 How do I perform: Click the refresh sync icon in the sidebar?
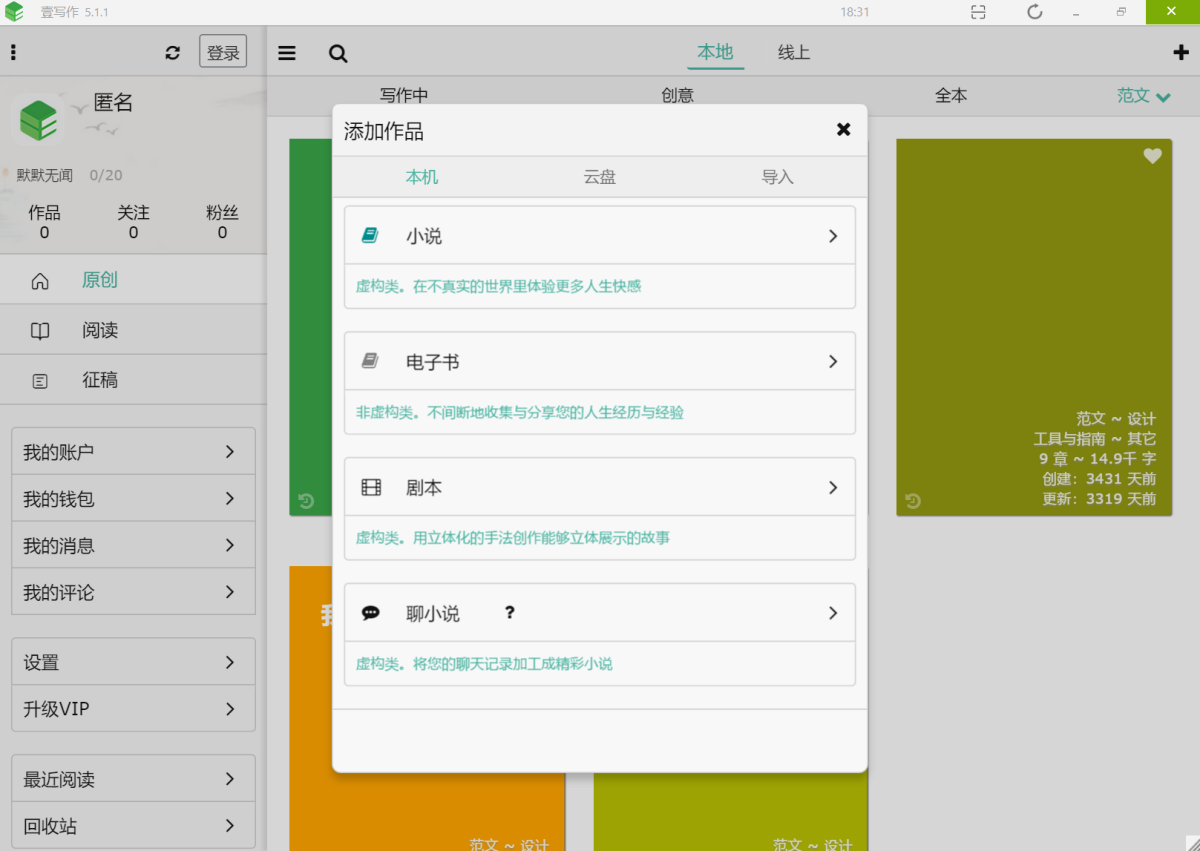tap(173, 53)
